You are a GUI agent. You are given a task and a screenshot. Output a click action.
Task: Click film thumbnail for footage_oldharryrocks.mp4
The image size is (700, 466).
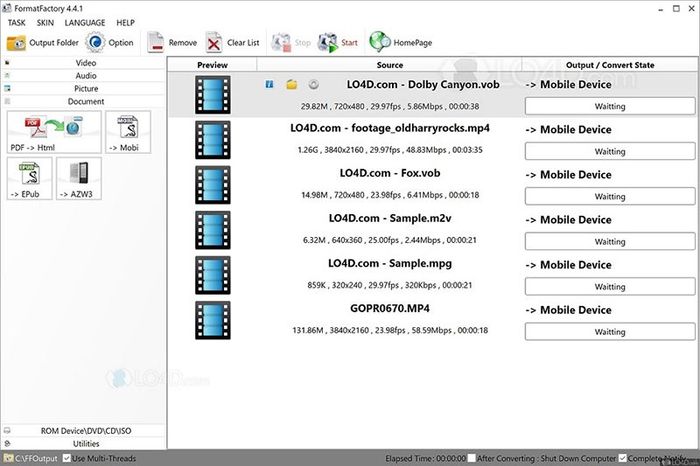click(213, 140)
